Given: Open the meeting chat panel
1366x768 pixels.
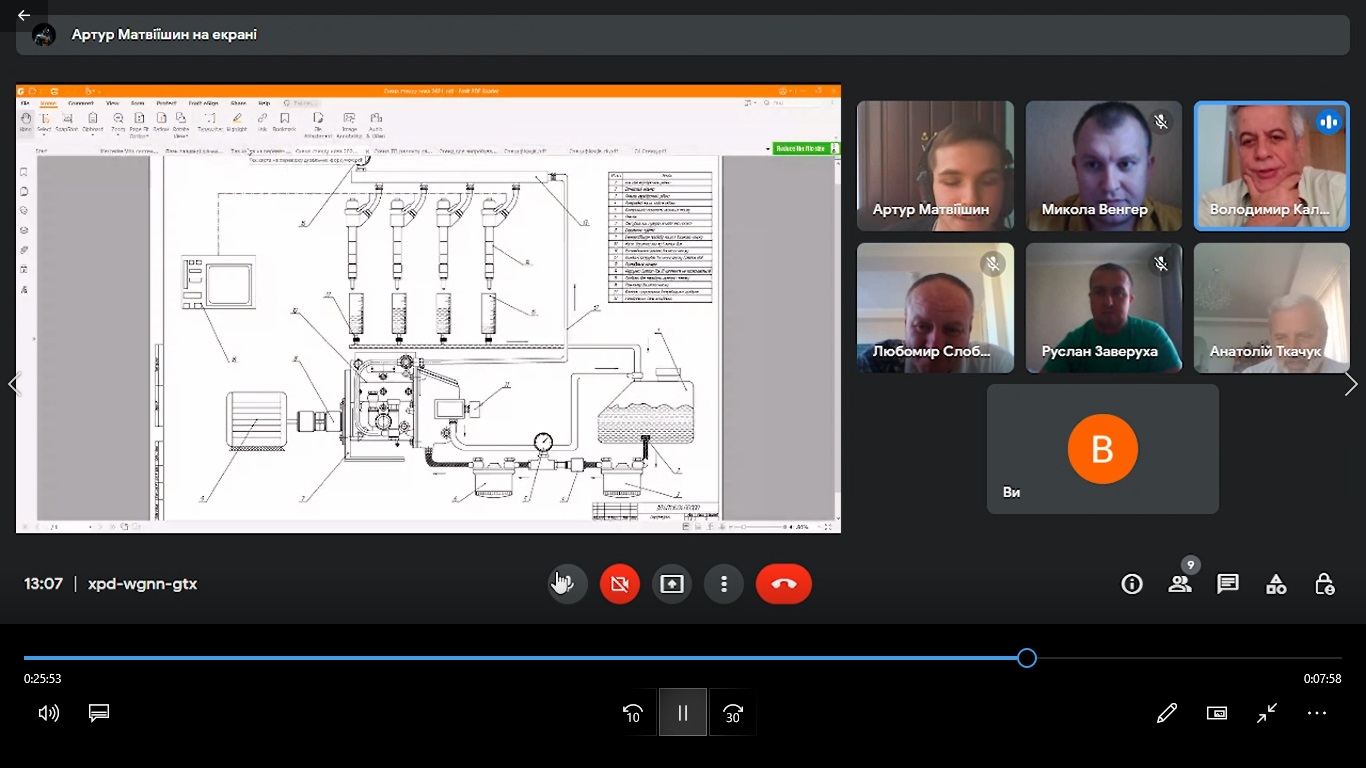Looking at the screenshot, I should click(x=1228, y=584).
